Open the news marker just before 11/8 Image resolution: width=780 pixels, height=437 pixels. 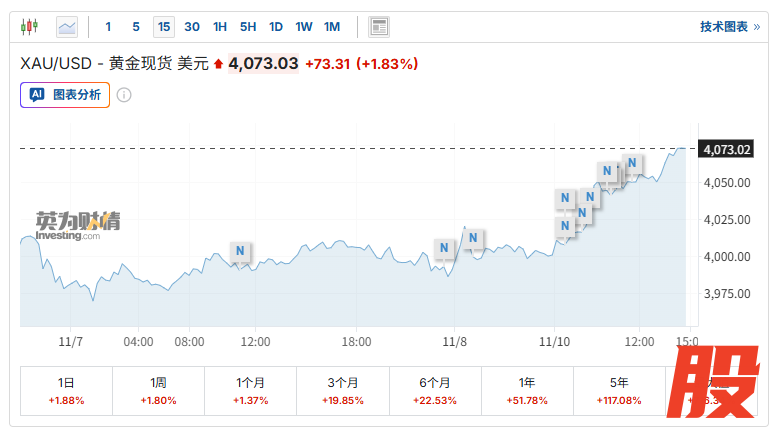446,247
